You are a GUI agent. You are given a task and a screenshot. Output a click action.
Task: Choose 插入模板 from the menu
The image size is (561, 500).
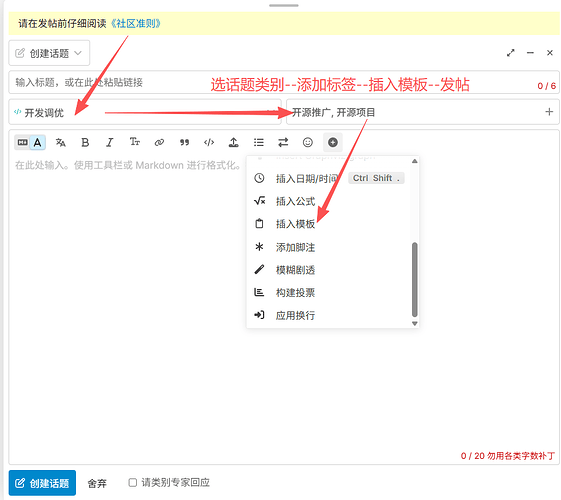(329, 224)
